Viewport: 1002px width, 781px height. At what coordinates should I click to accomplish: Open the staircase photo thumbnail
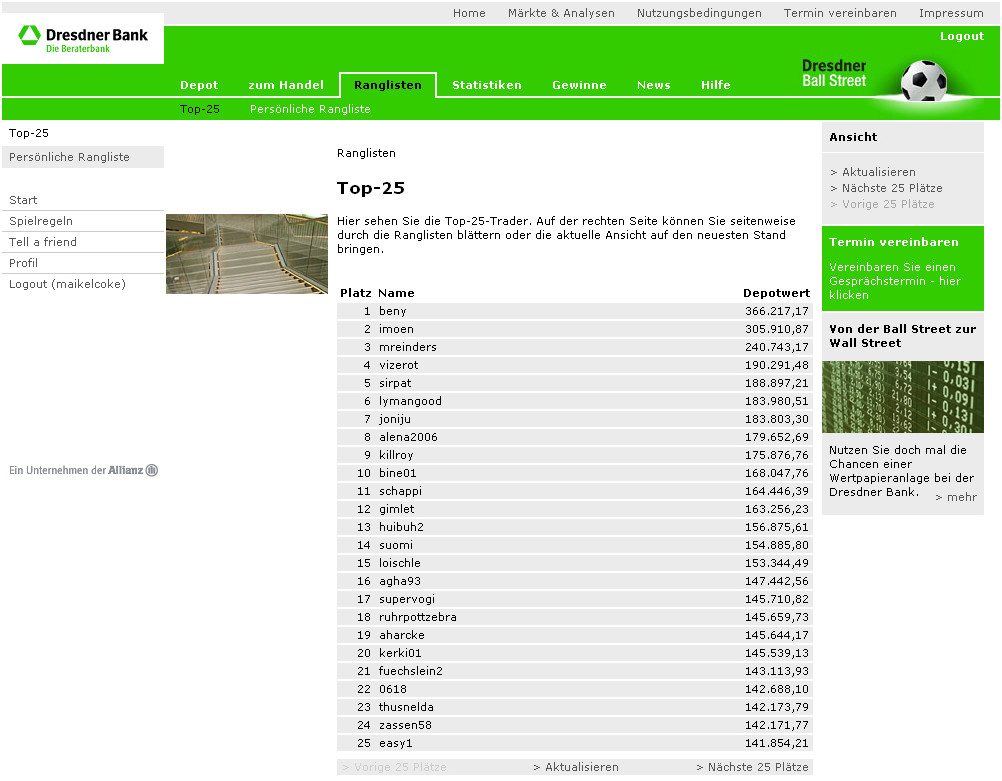coord(247,254)
